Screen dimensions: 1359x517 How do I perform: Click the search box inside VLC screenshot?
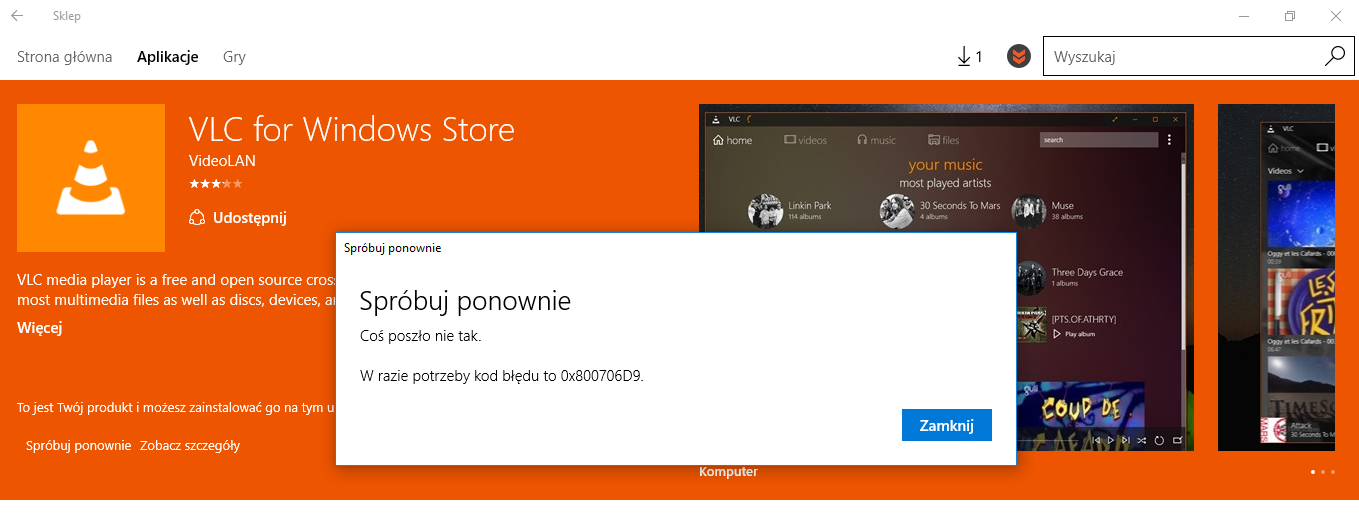(1097, 140)
